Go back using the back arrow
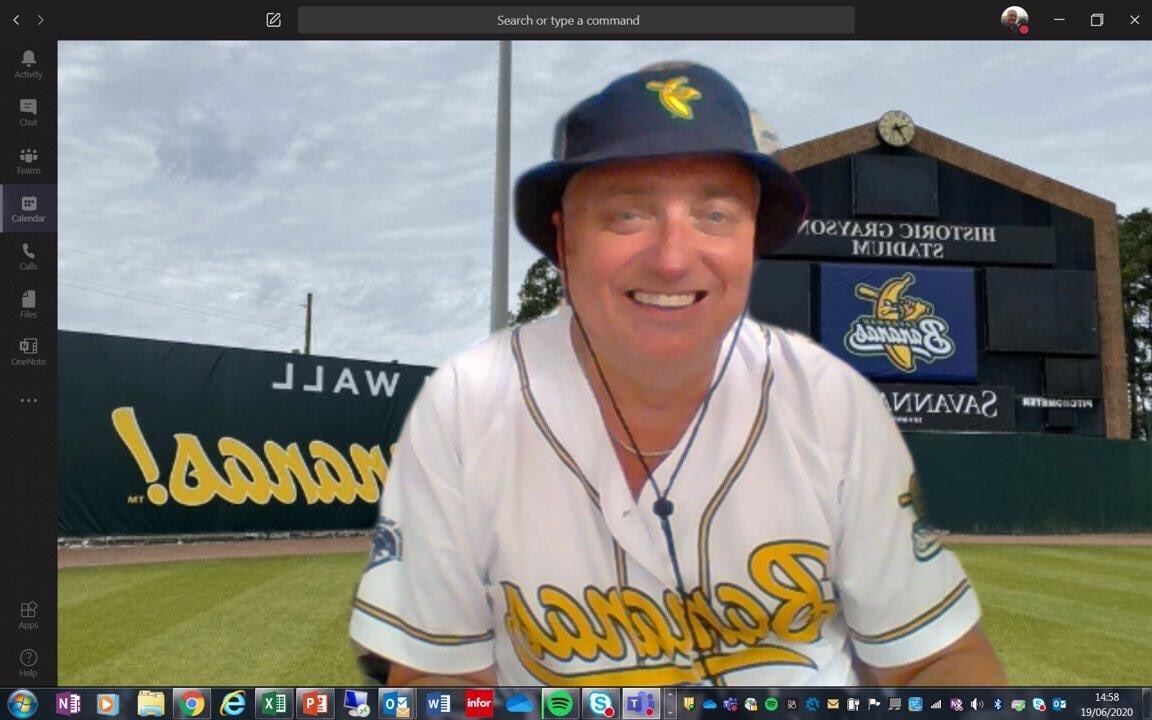 click(16, 20)
